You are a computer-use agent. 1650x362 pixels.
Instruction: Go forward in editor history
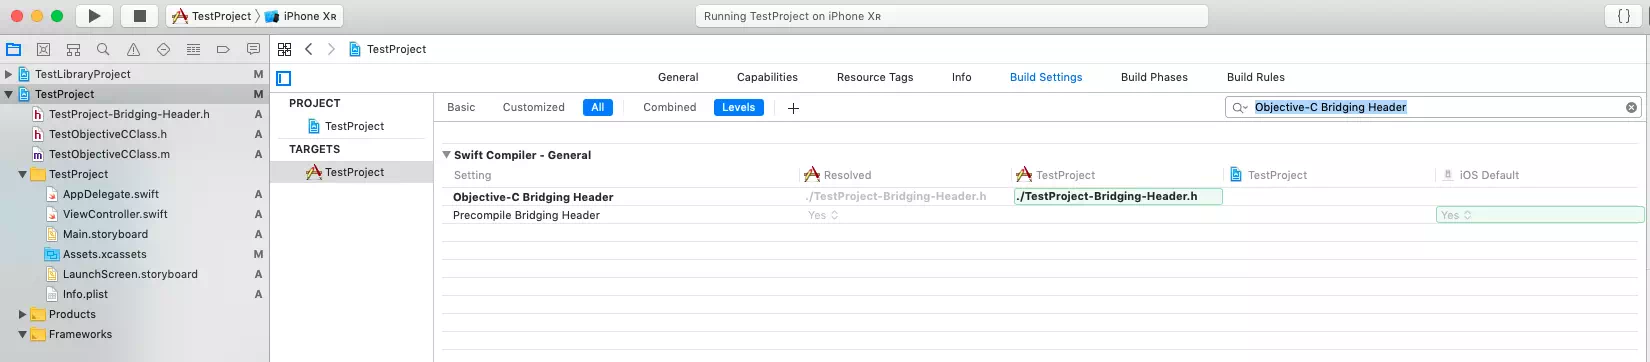pyautogui.click(x=331, y=49)
